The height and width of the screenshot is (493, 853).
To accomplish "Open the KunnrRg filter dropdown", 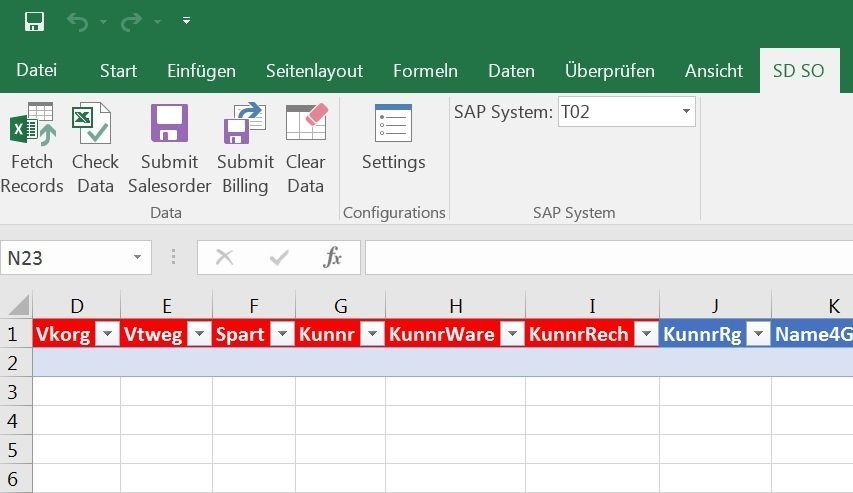I will pos(758,334).
